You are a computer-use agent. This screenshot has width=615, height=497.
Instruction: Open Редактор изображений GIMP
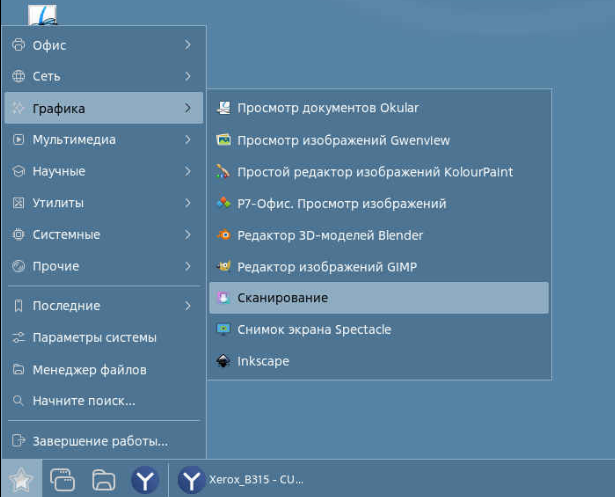379,266
